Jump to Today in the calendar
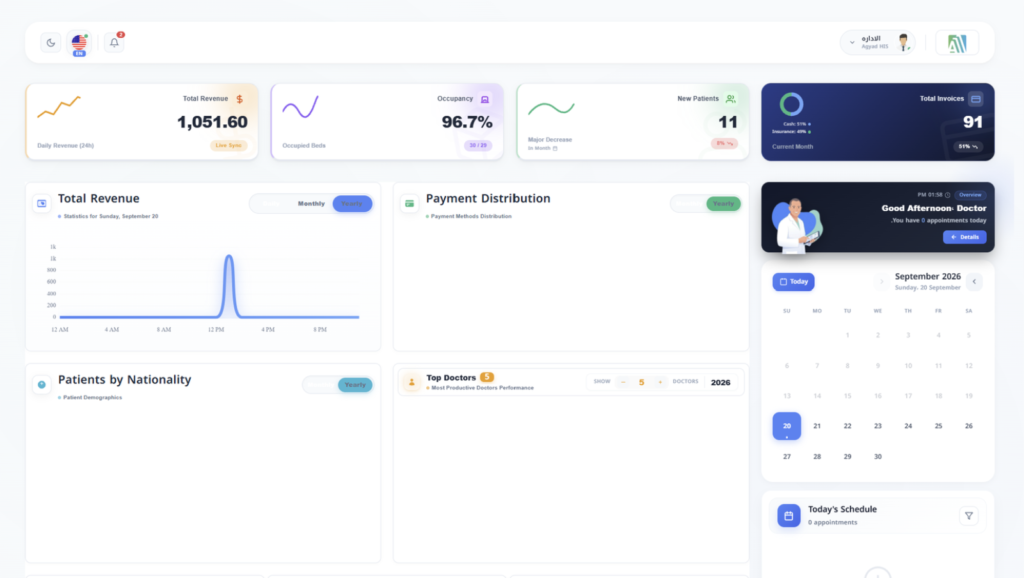 793,281
